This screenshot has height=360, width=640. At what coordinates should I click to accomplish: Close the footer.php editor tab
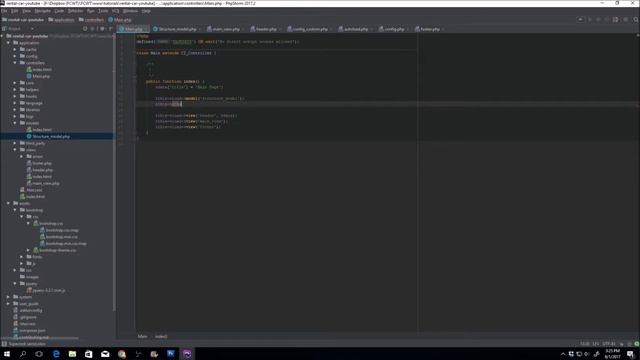click(443, 29)
